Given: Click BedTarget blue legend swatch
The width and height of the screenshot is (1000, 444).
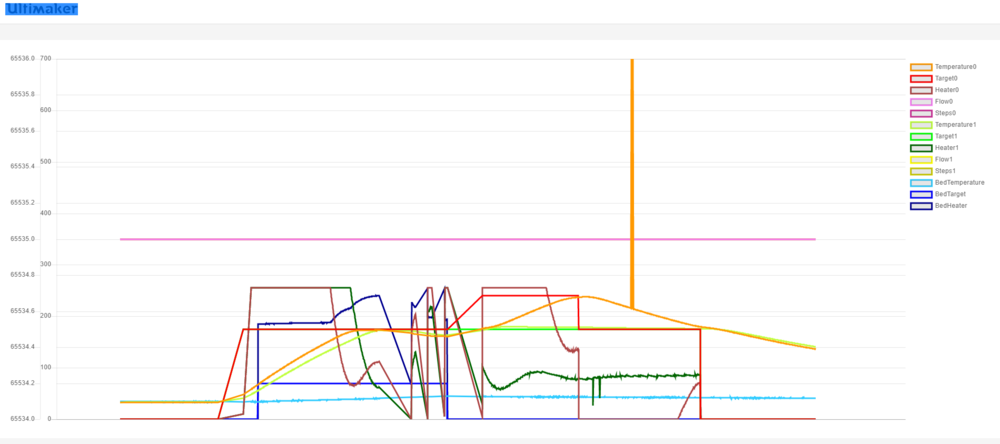Looking at the screenshot, I should pyautogui.click(x=921, y=194).
